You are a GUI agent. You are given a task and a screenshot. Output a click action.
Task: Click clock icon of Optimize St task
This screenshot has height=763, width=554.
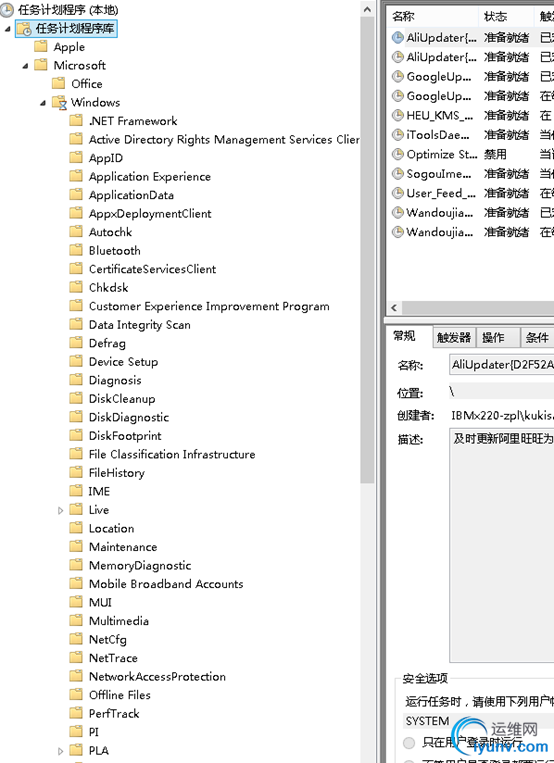398,154
